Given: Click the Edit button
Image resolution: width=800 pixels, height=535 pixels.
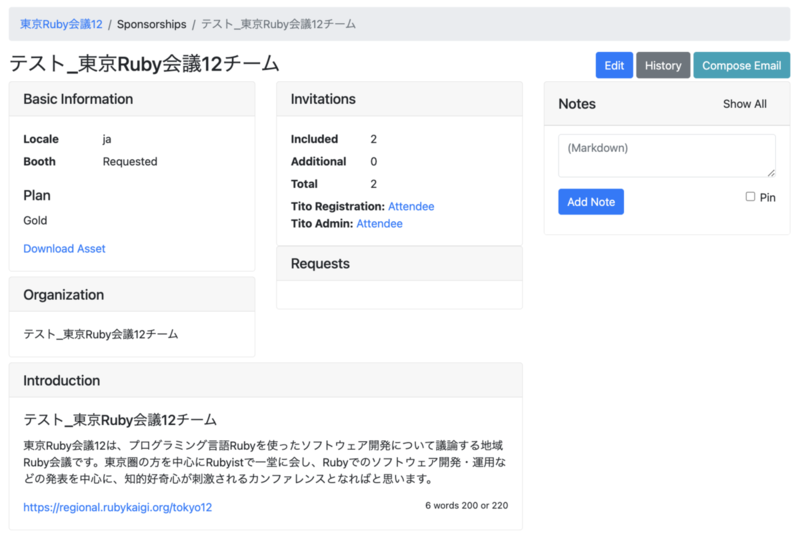Looking at the screenshot, I should coord(614,65).
